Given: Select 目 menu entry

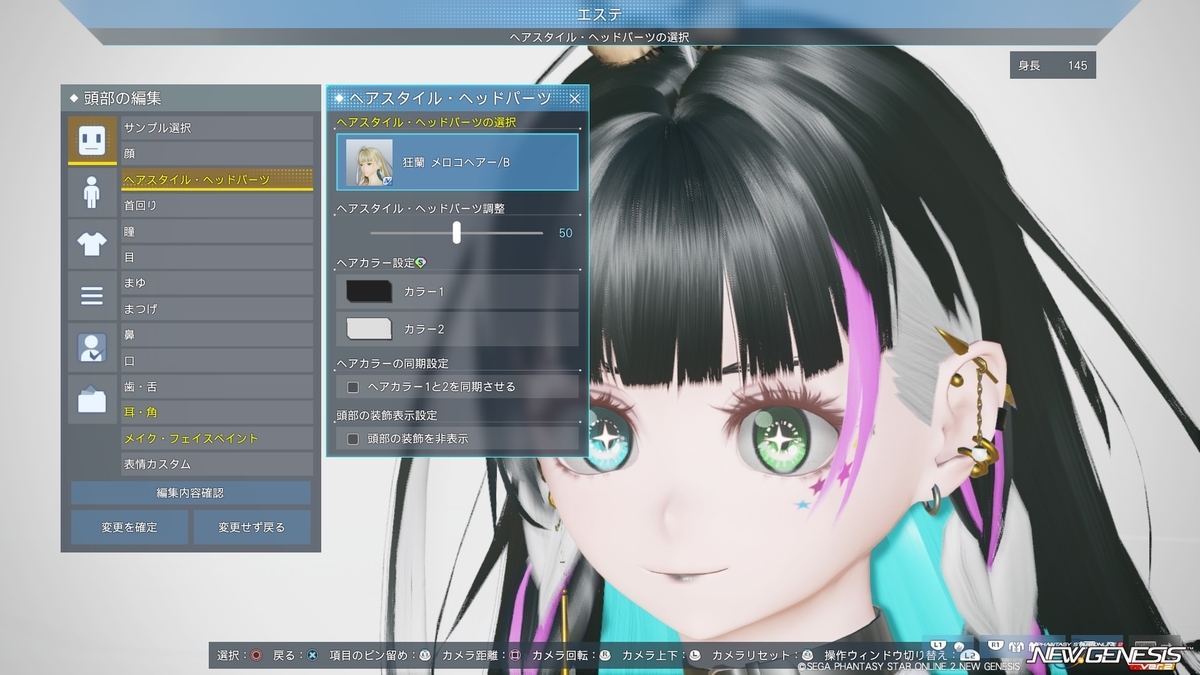Looking at the screenshot, I should [x=217, y=257].
